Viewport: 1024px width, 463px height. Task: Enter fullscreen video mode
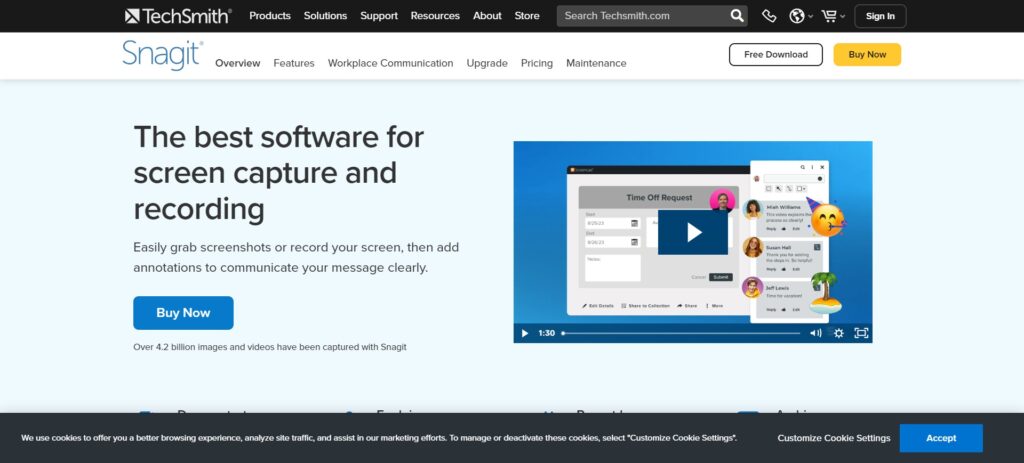(x=861, y=333)
